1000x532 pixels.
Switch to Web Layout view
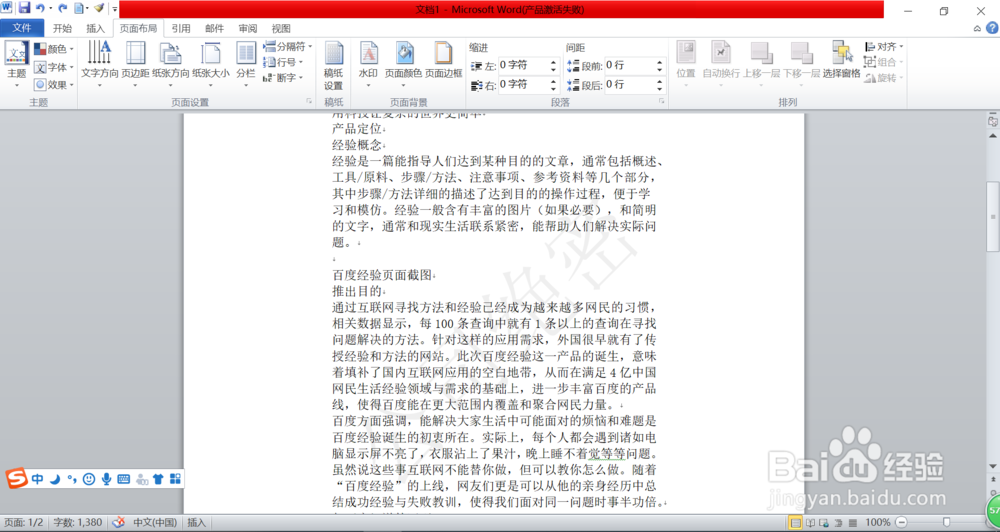coord(823,523)
